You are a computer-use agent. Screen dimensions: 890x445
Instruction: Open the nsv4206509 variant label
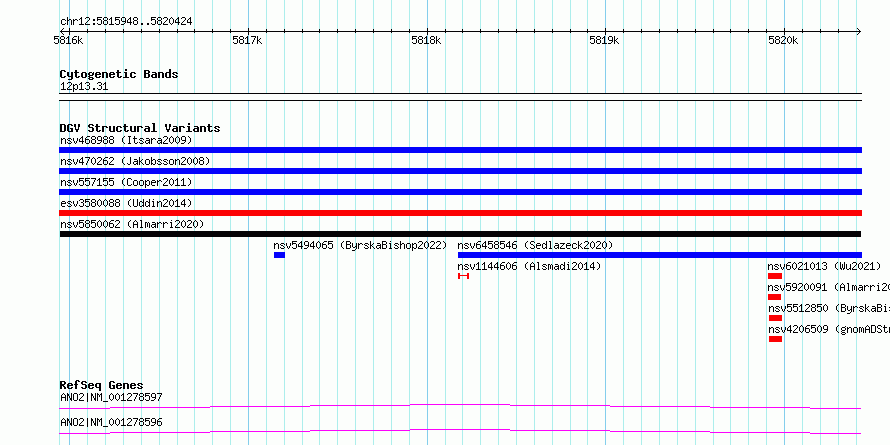829,329
